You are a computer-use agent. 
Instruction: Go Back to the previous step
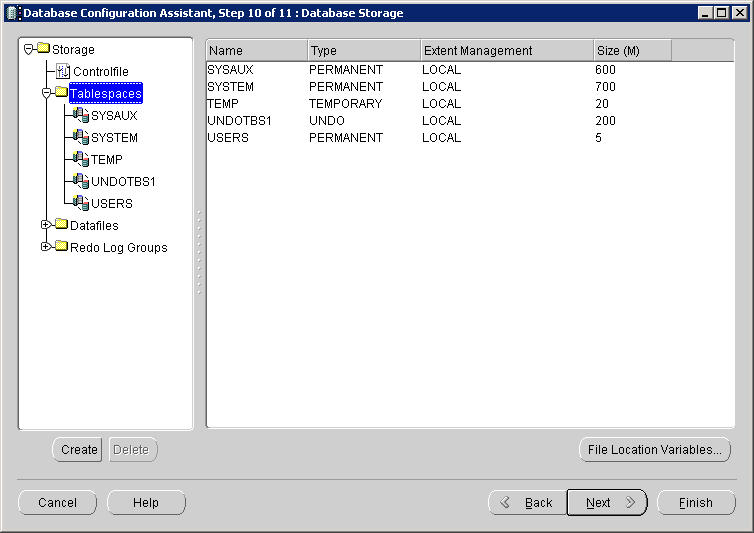(x=528, y=503)
